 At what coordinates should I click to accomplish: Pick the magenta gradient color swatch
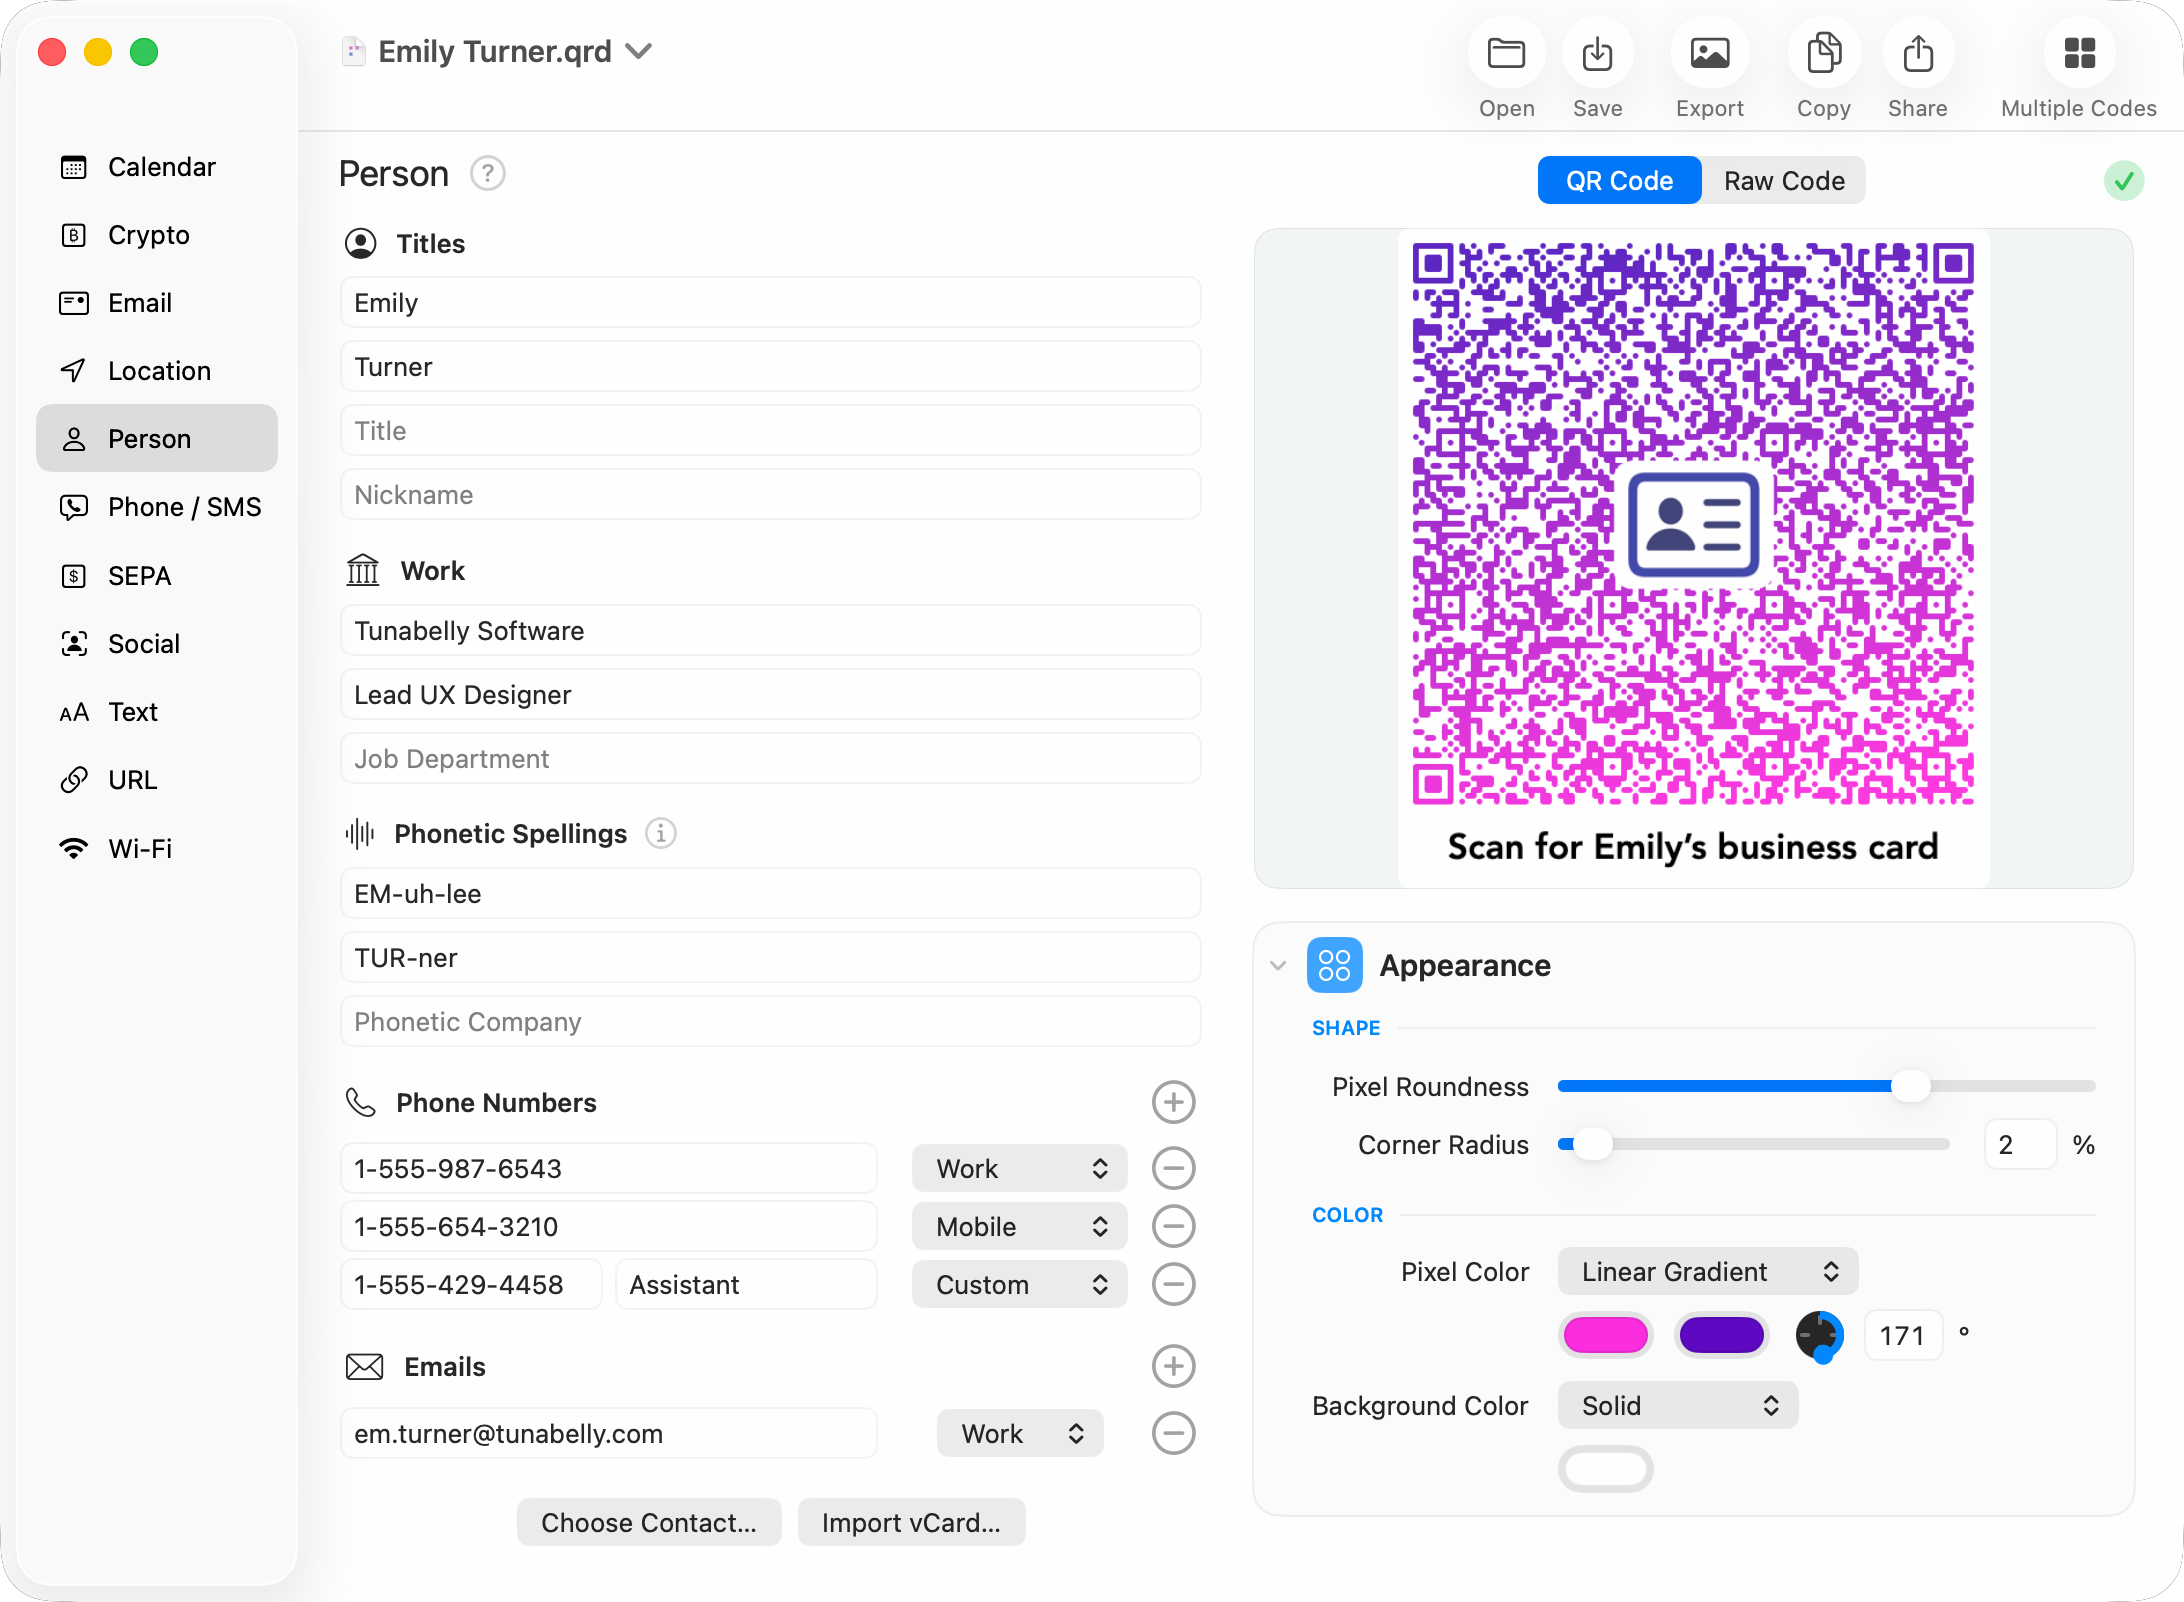pos(1605,1335)
